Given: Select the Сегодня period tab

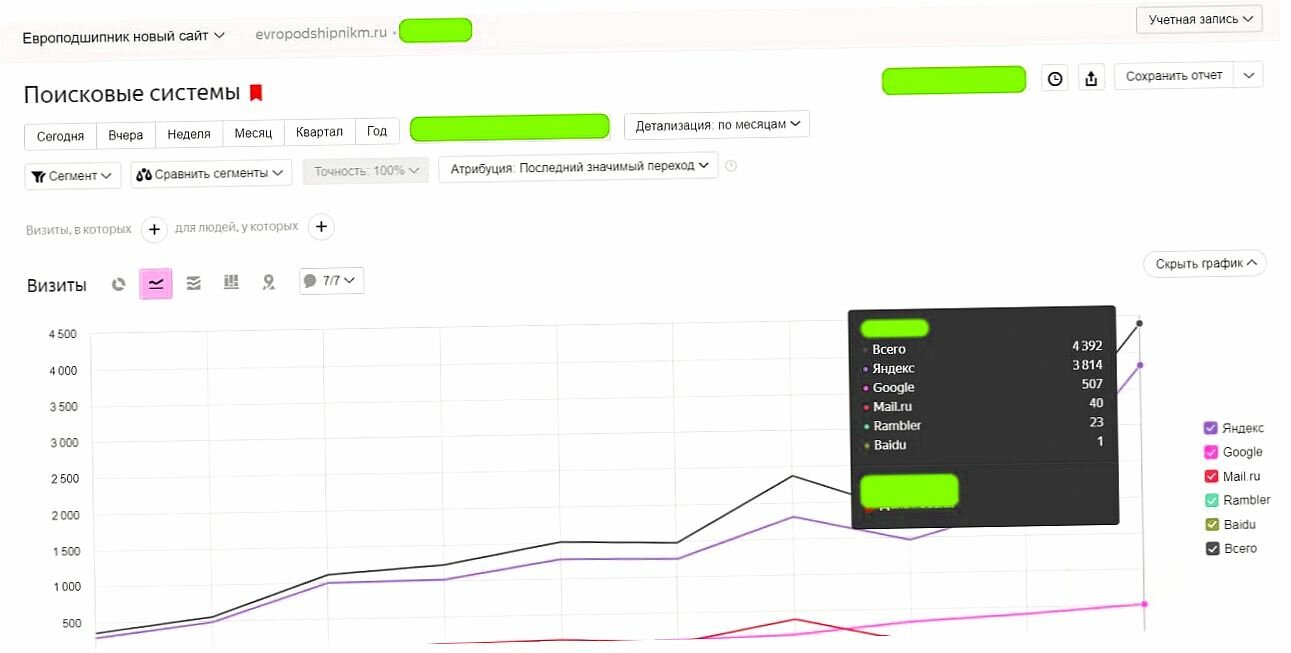Looking at the screenshot, I should tap(60, 136).
